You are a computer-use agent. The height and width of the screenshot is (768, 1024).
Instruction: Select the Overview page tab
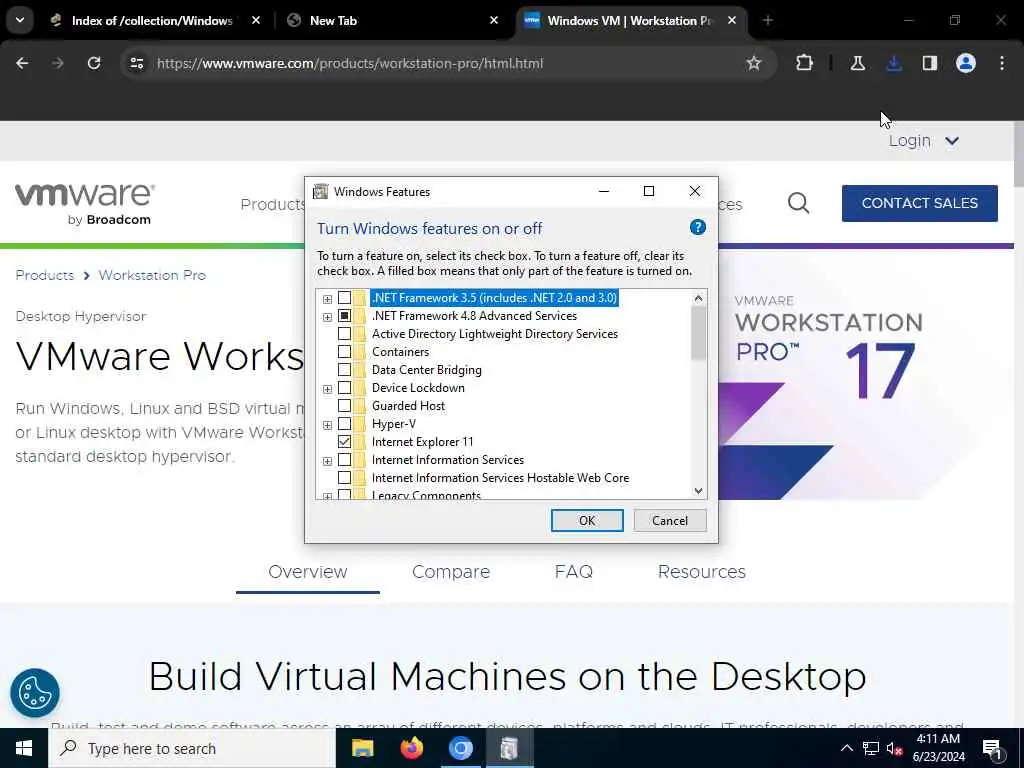(x=308, y=572)
